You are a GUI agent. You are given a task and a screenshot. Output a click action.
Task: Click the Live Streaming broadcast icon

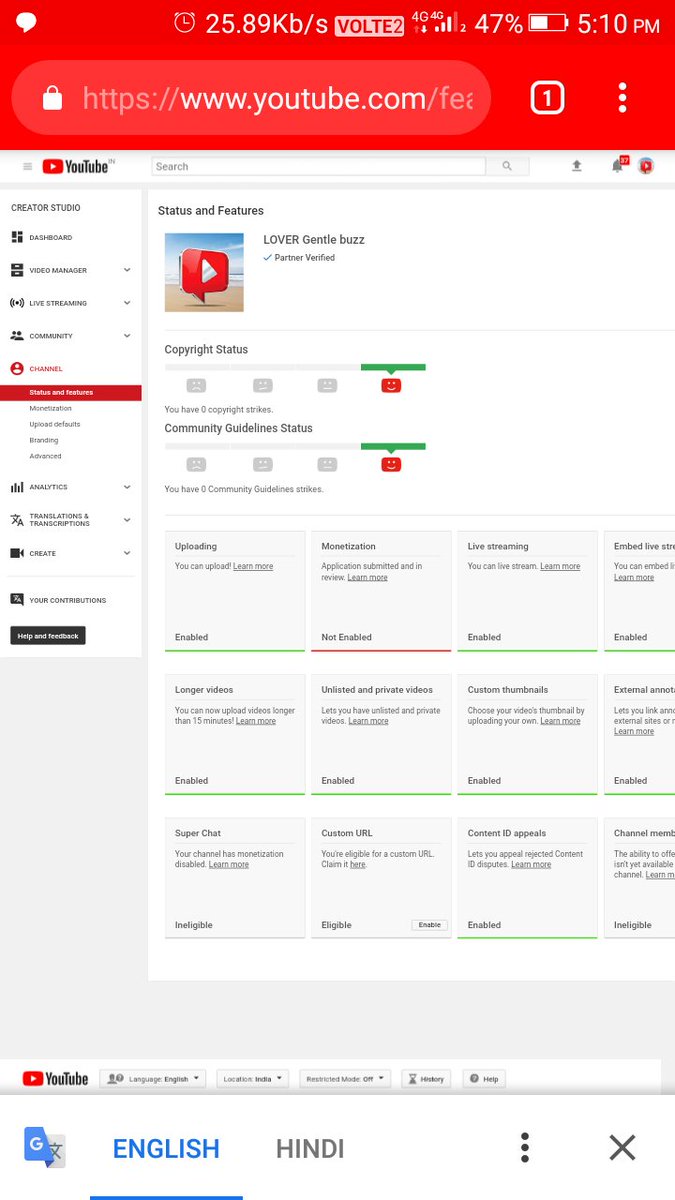(16, 303)
